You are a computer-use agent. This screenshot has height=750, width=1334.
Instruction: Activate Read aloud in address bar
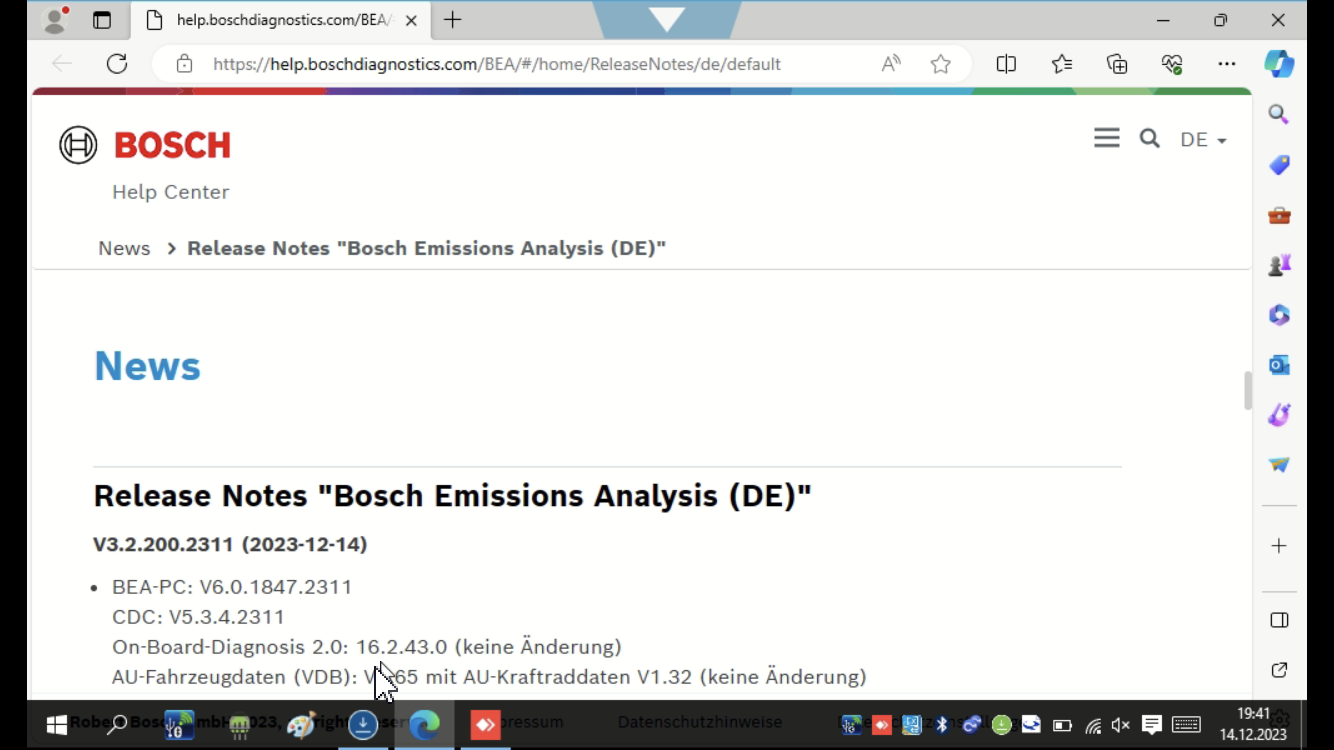tap(891, 64)
